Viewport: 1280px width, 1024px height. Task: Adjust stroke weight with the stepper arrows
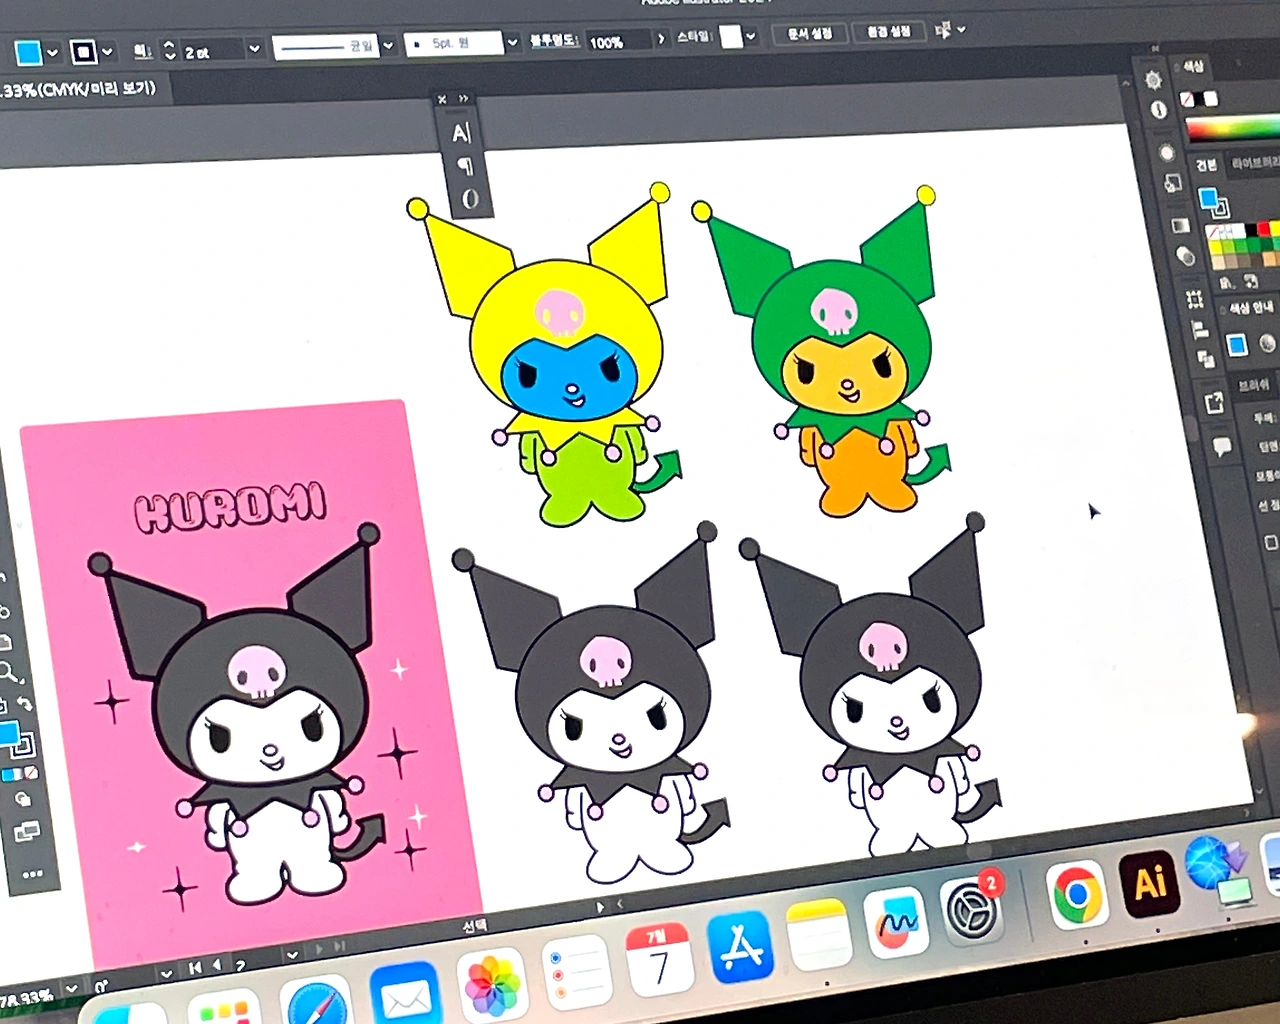[169, 50]
